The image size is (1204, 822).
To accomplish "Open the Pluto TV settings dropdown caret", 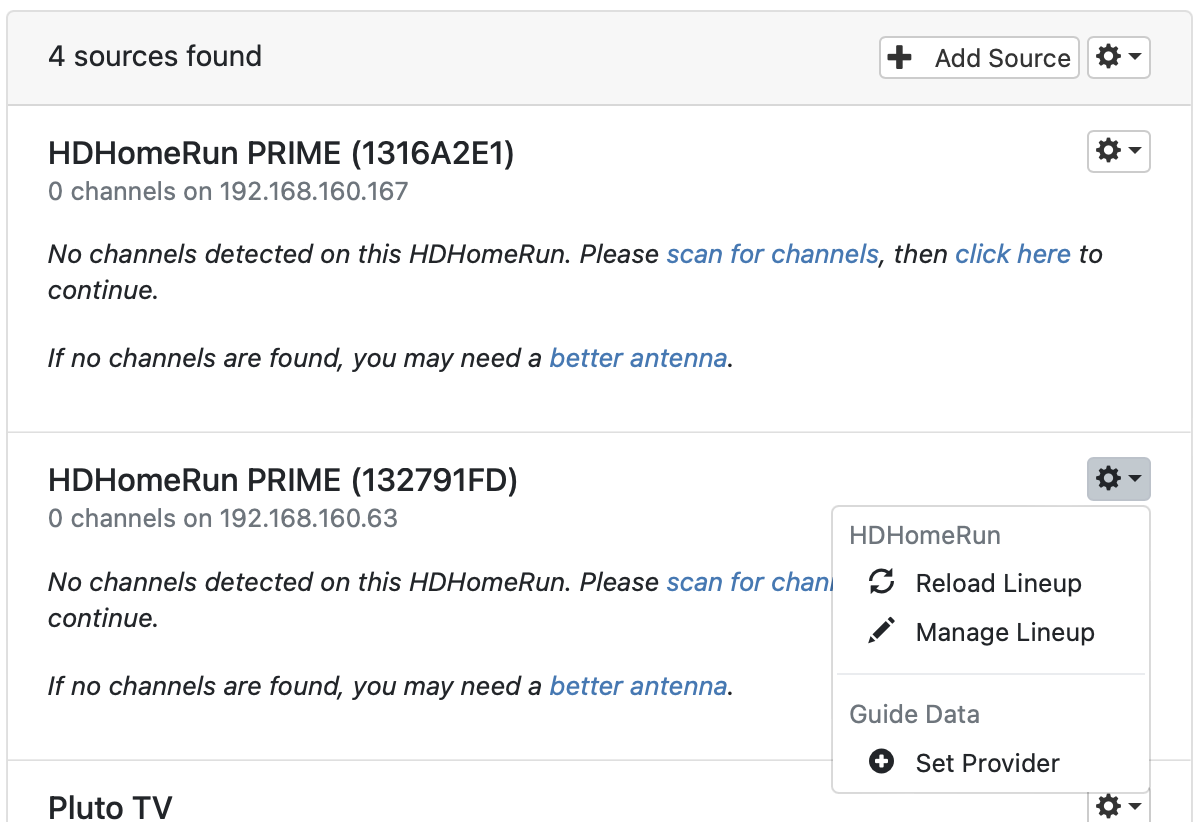I will tap(1135, 806).
